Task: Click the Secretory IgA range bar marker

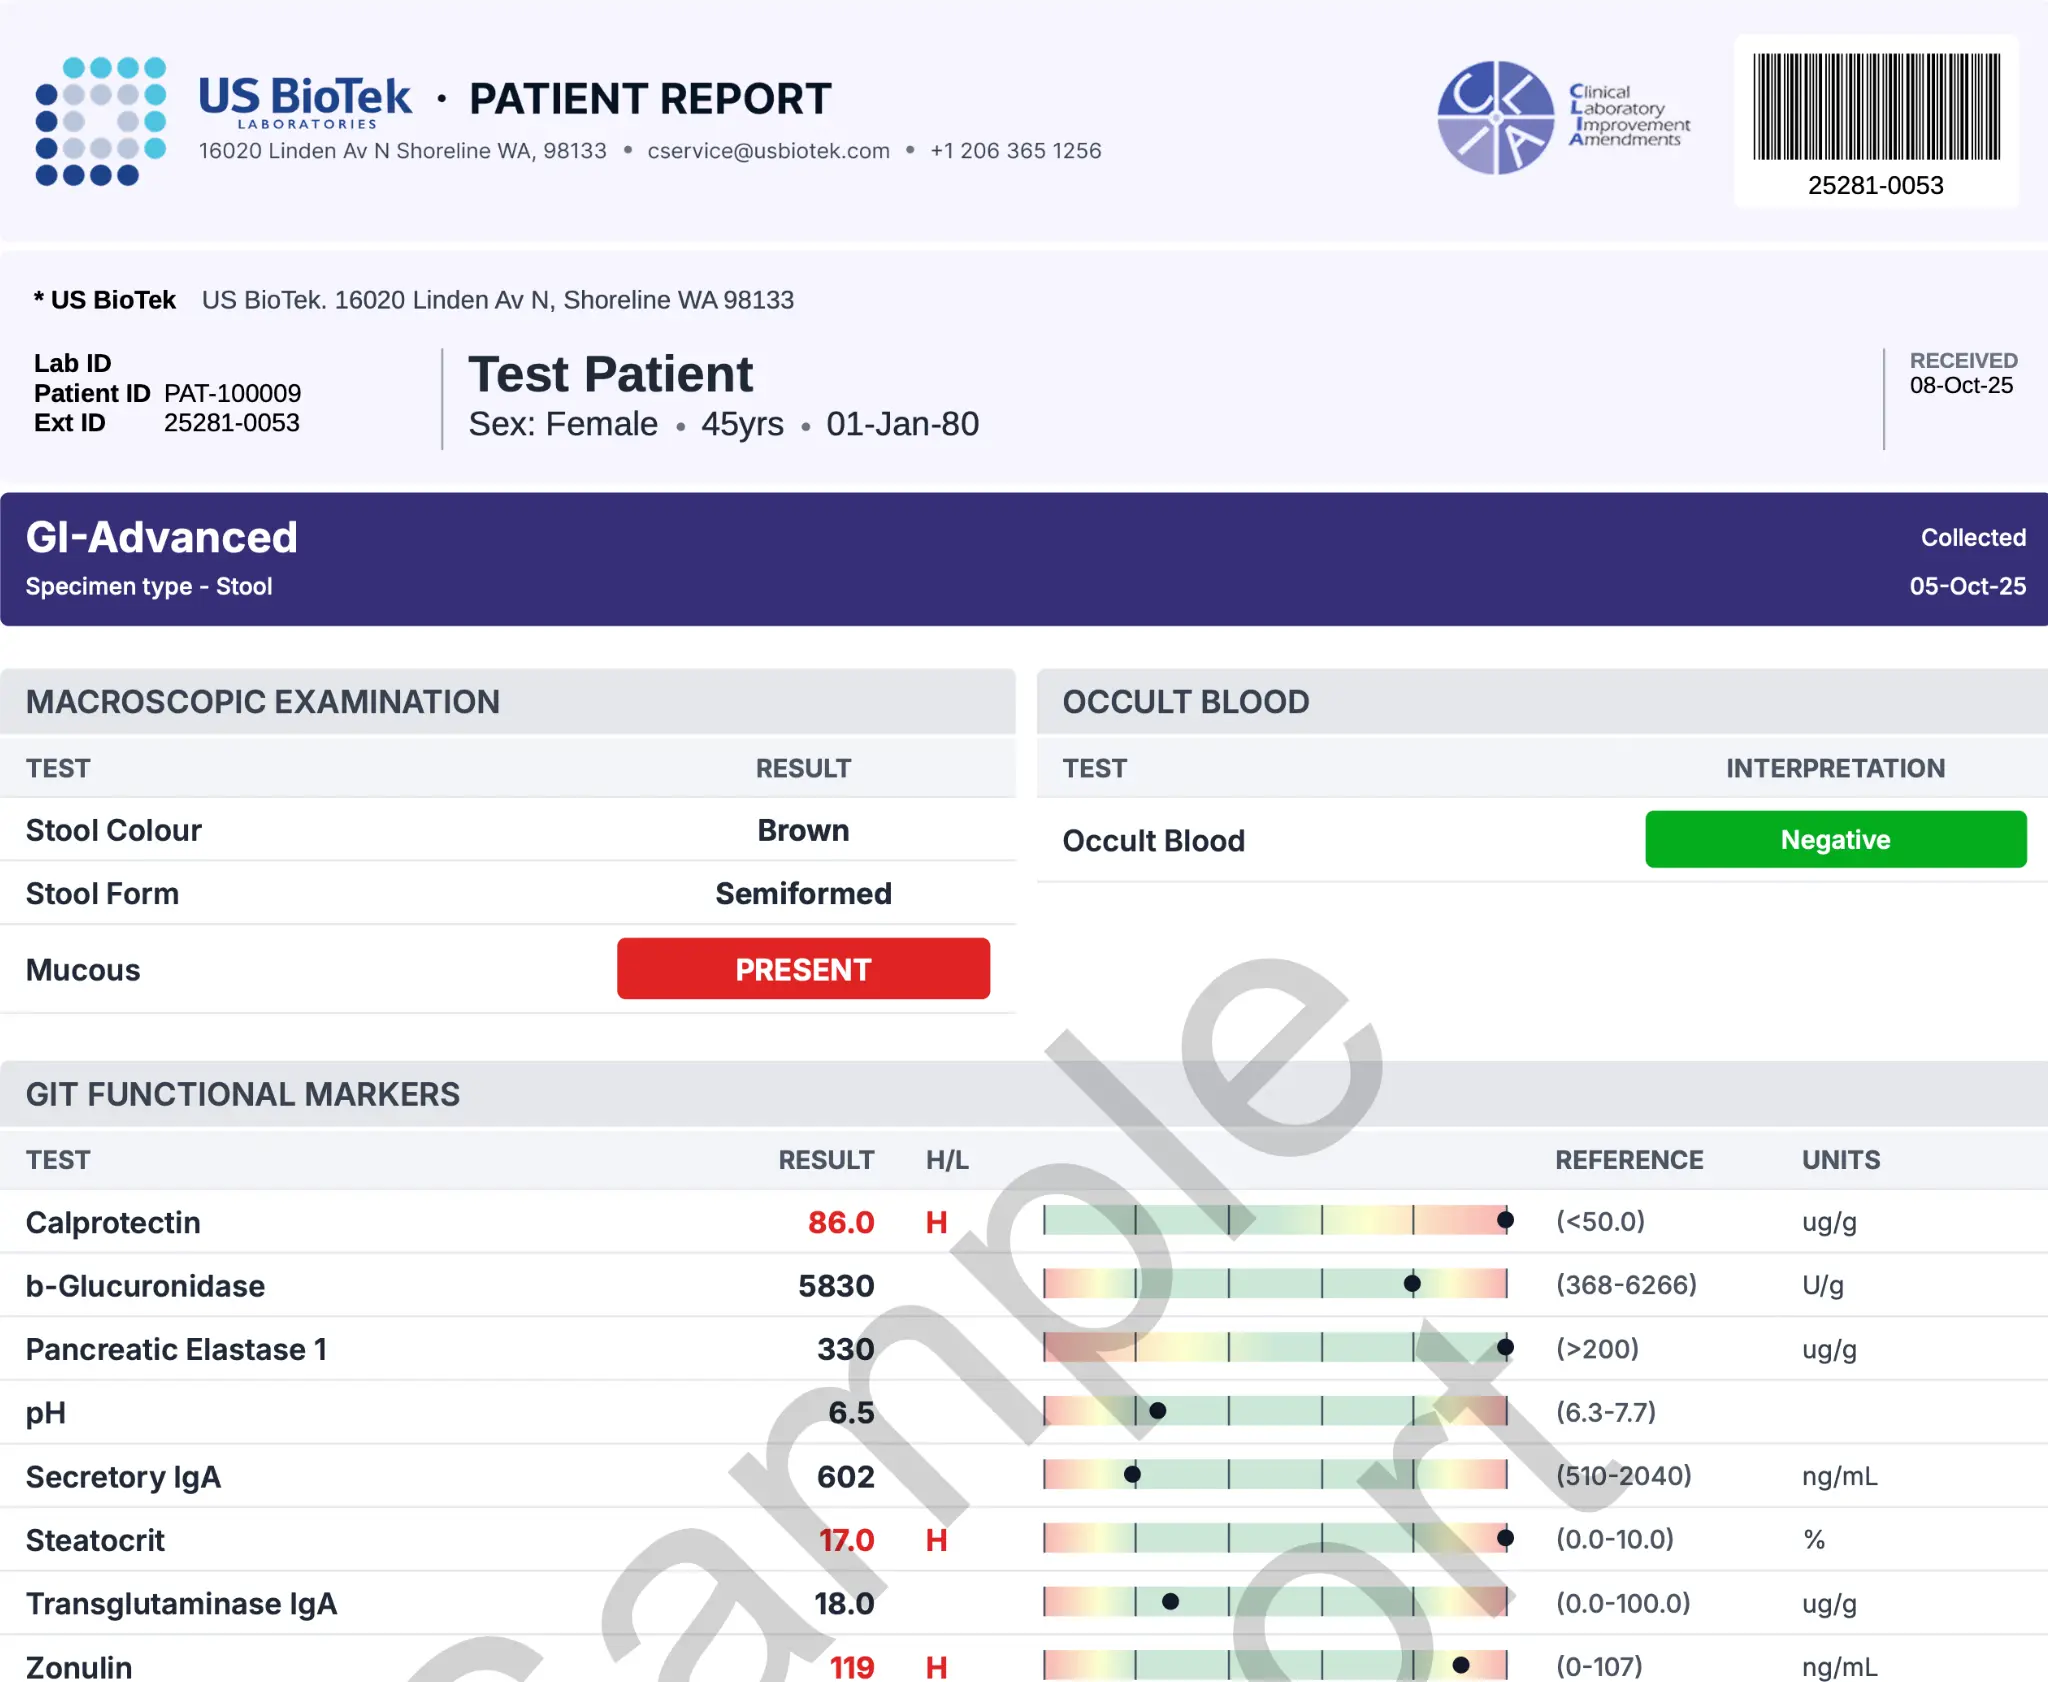Action: point(1132,1475)
